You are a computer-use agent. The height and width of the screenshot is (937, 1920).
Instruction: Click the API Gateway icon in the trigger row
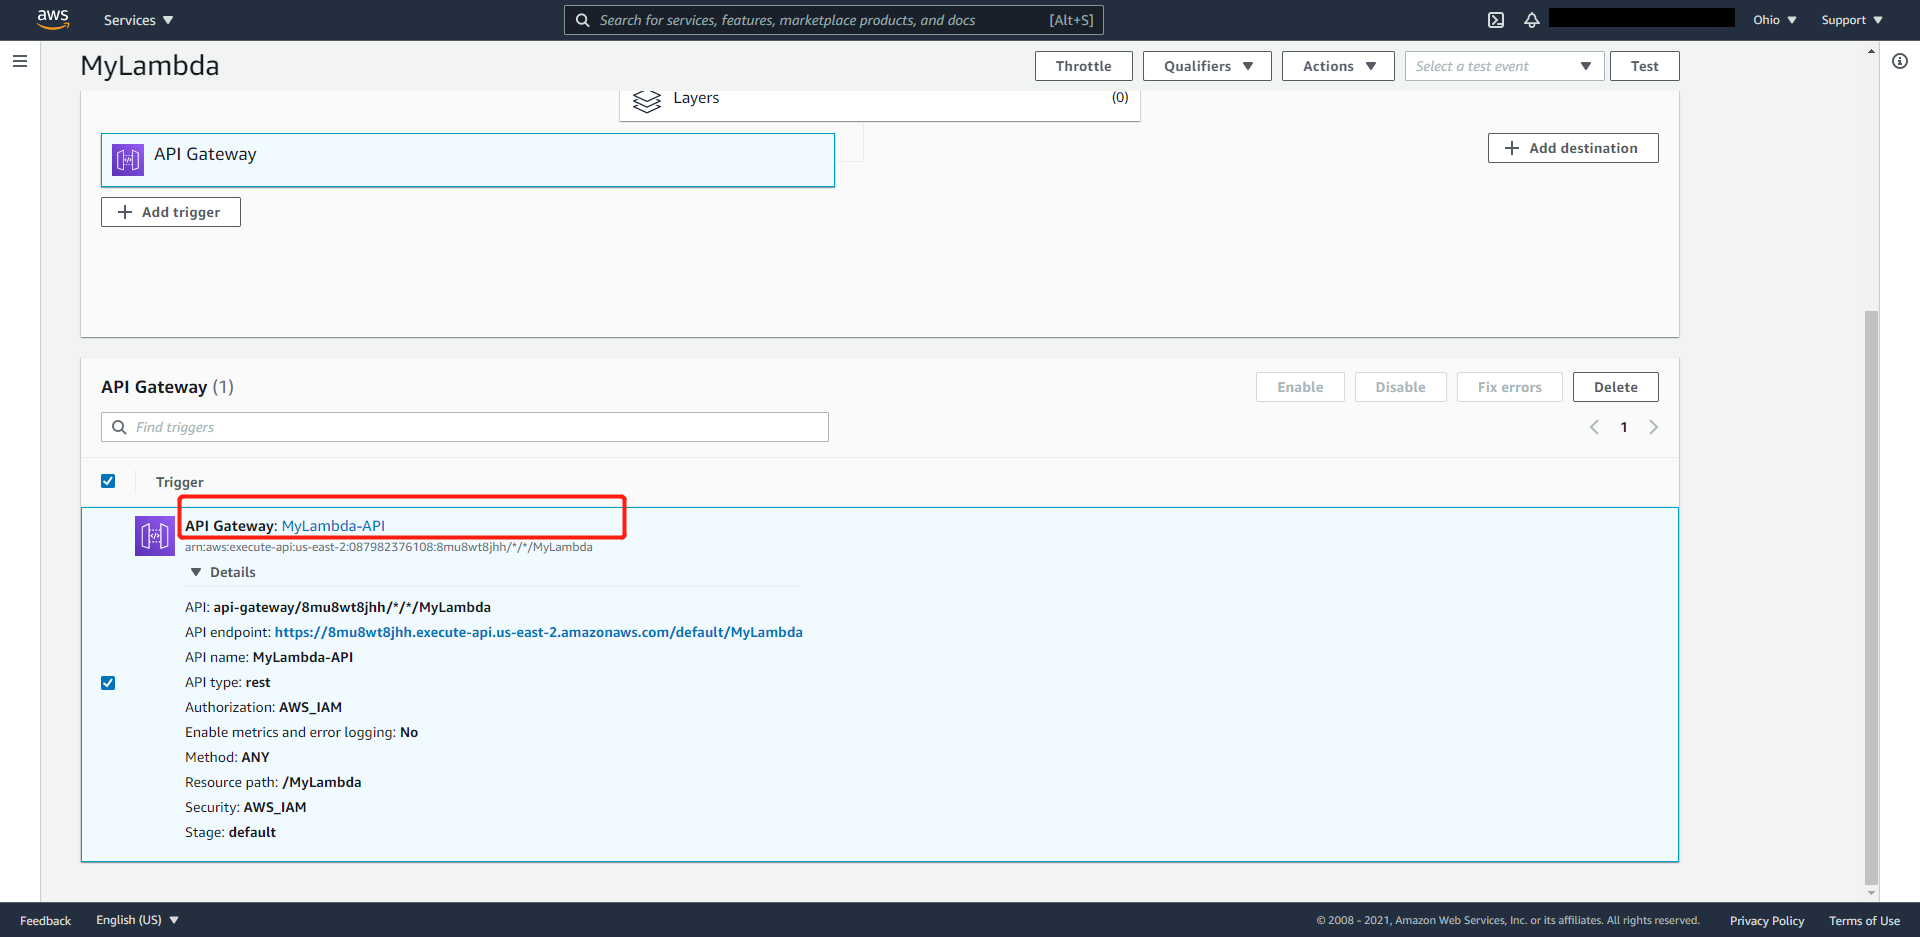[155, 535]
